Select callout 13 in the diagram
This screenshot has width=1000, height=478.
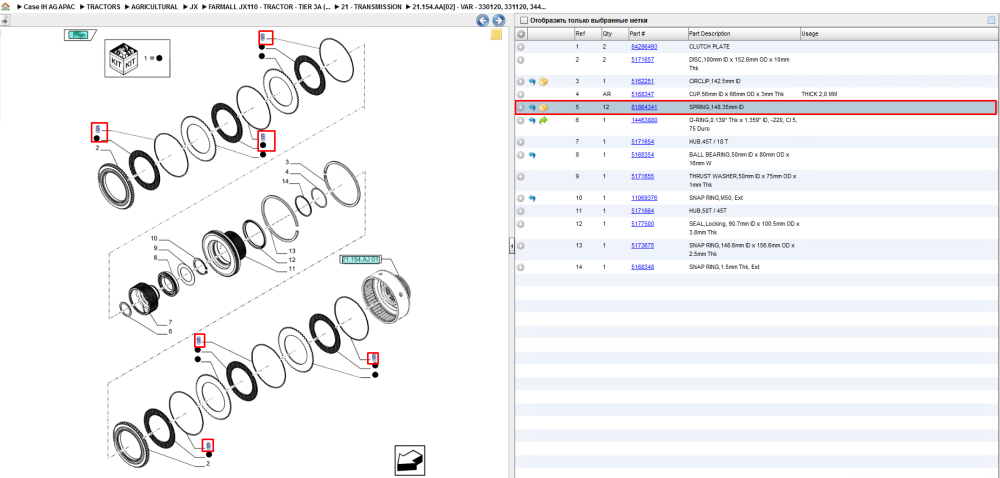pos(292,250)
